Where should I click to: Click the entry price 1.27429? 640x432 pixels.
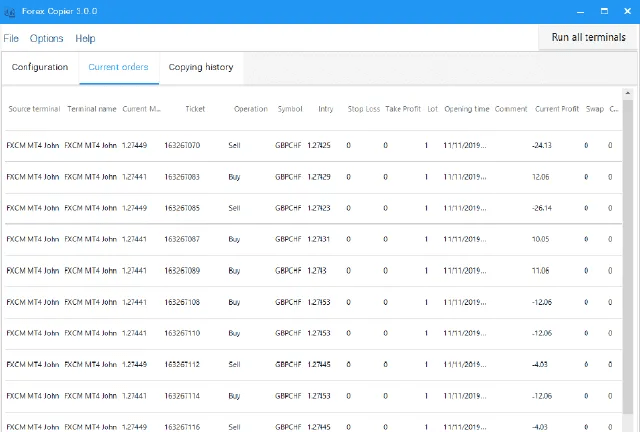point(319,177)
